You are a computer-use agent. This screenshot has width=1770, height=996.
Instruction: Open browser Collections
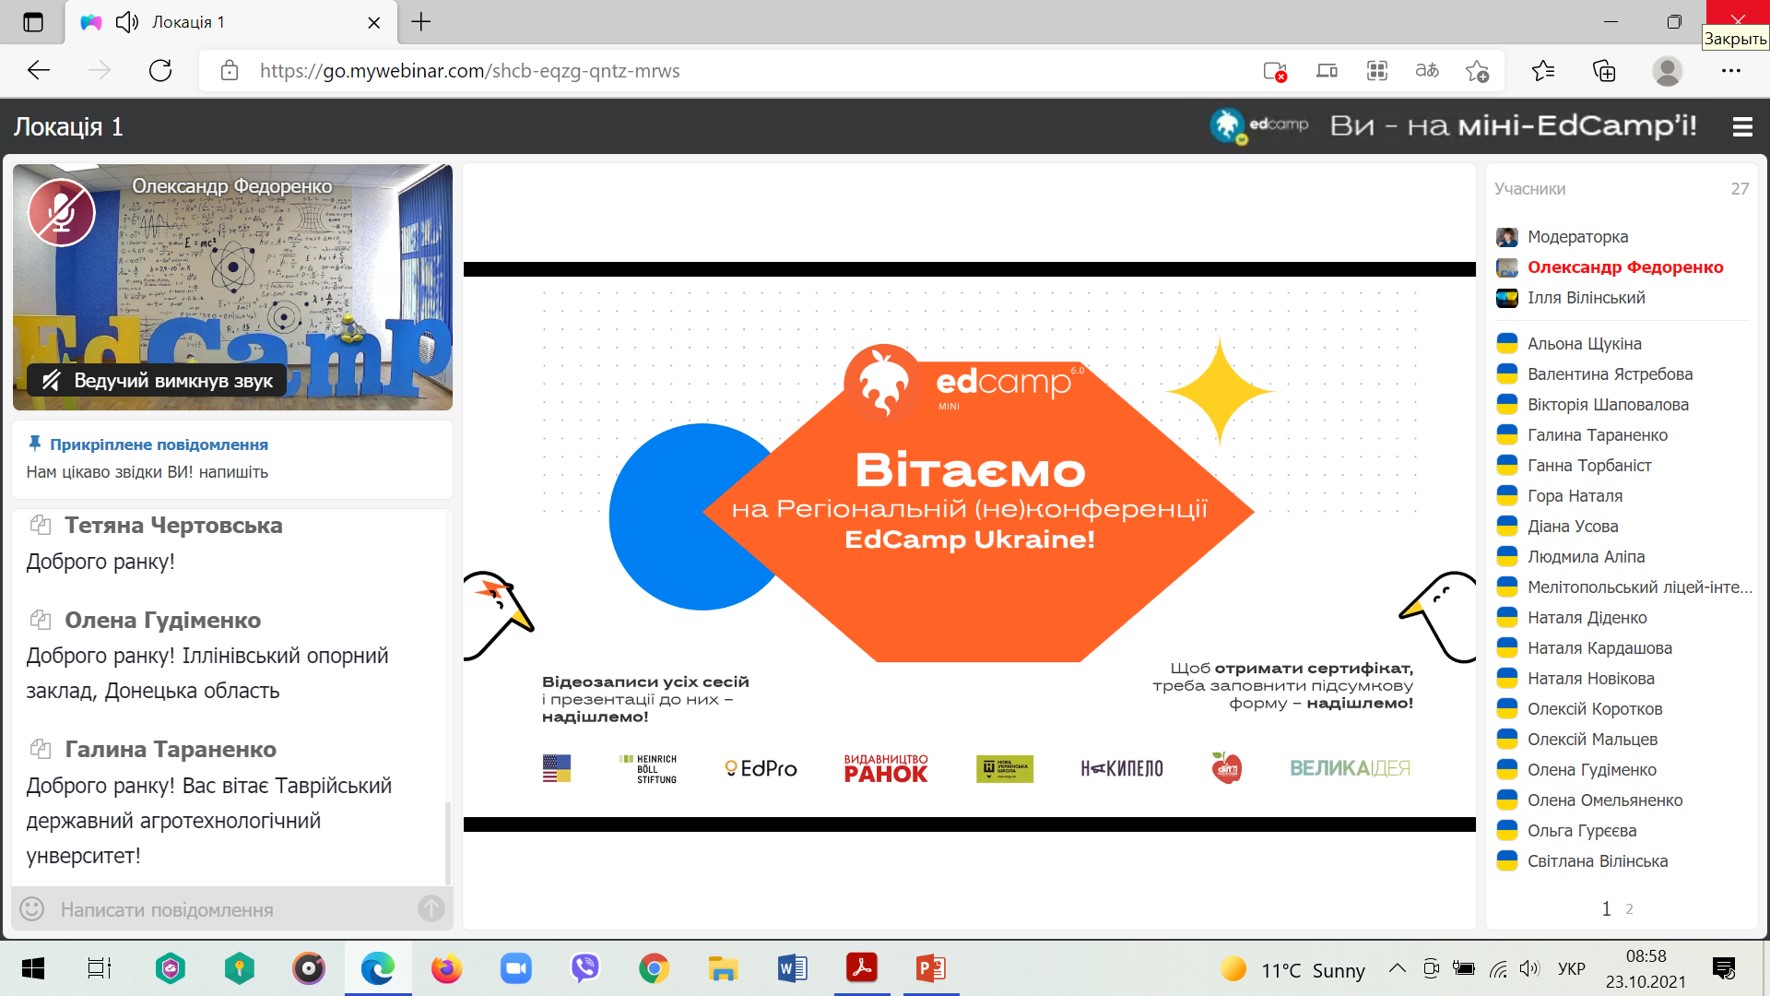pos(1604,71)
